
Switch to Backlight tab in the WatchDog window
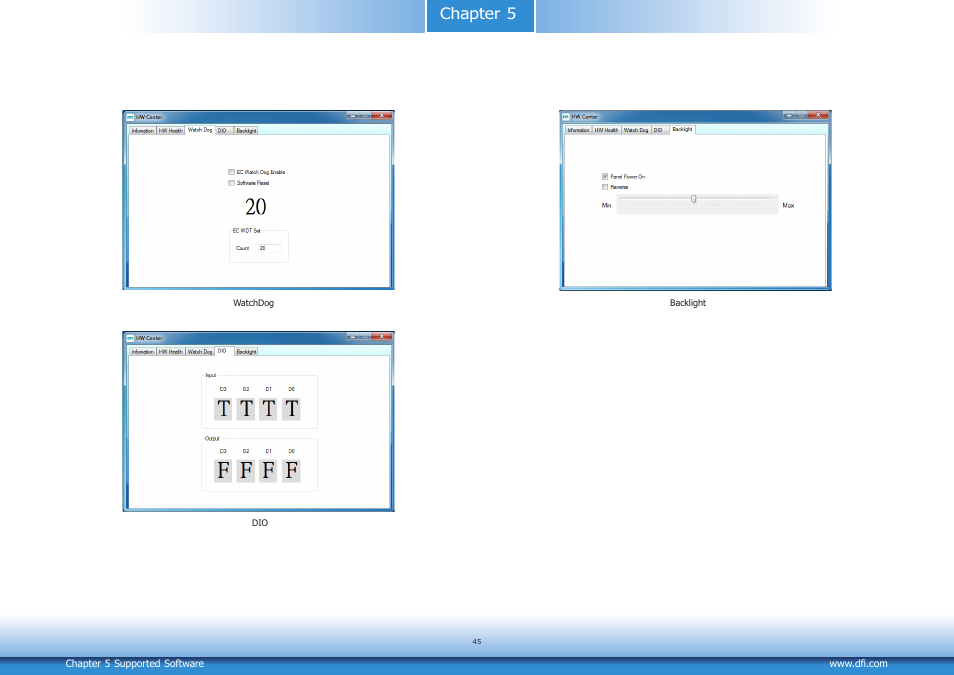246,130
